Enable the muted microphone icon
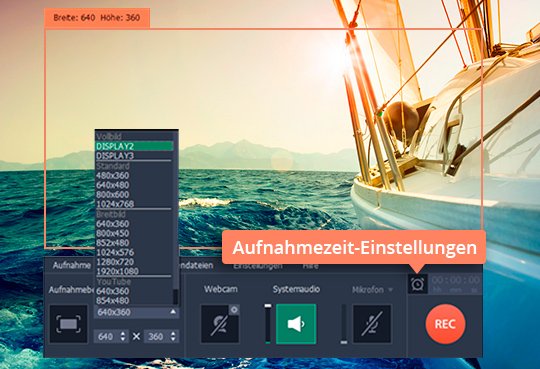Viewport: 540px width, 369px height. tap(372, 324)
